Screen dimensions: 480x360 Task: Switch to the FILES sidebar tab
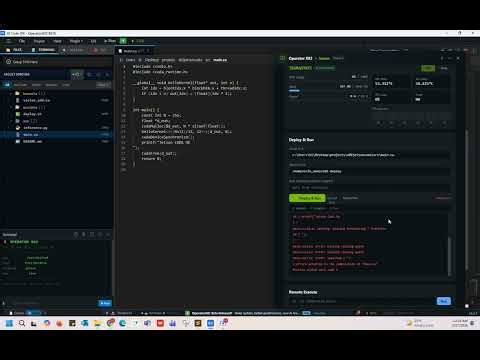click(15, 50)
